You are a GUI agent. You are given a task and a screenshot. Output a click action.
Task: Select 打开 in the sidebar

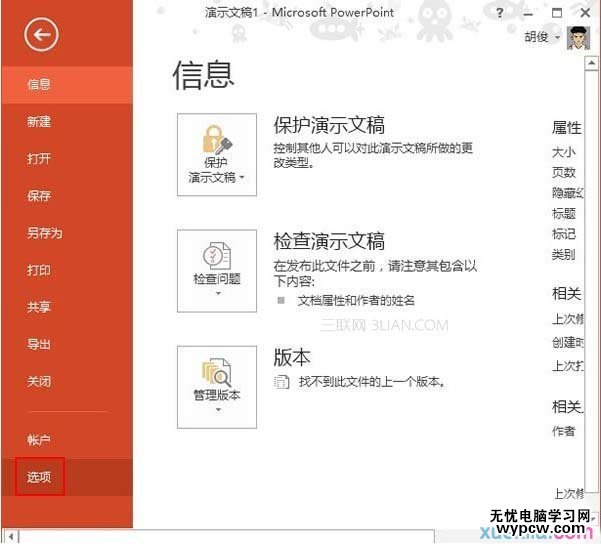pos(67,159)
